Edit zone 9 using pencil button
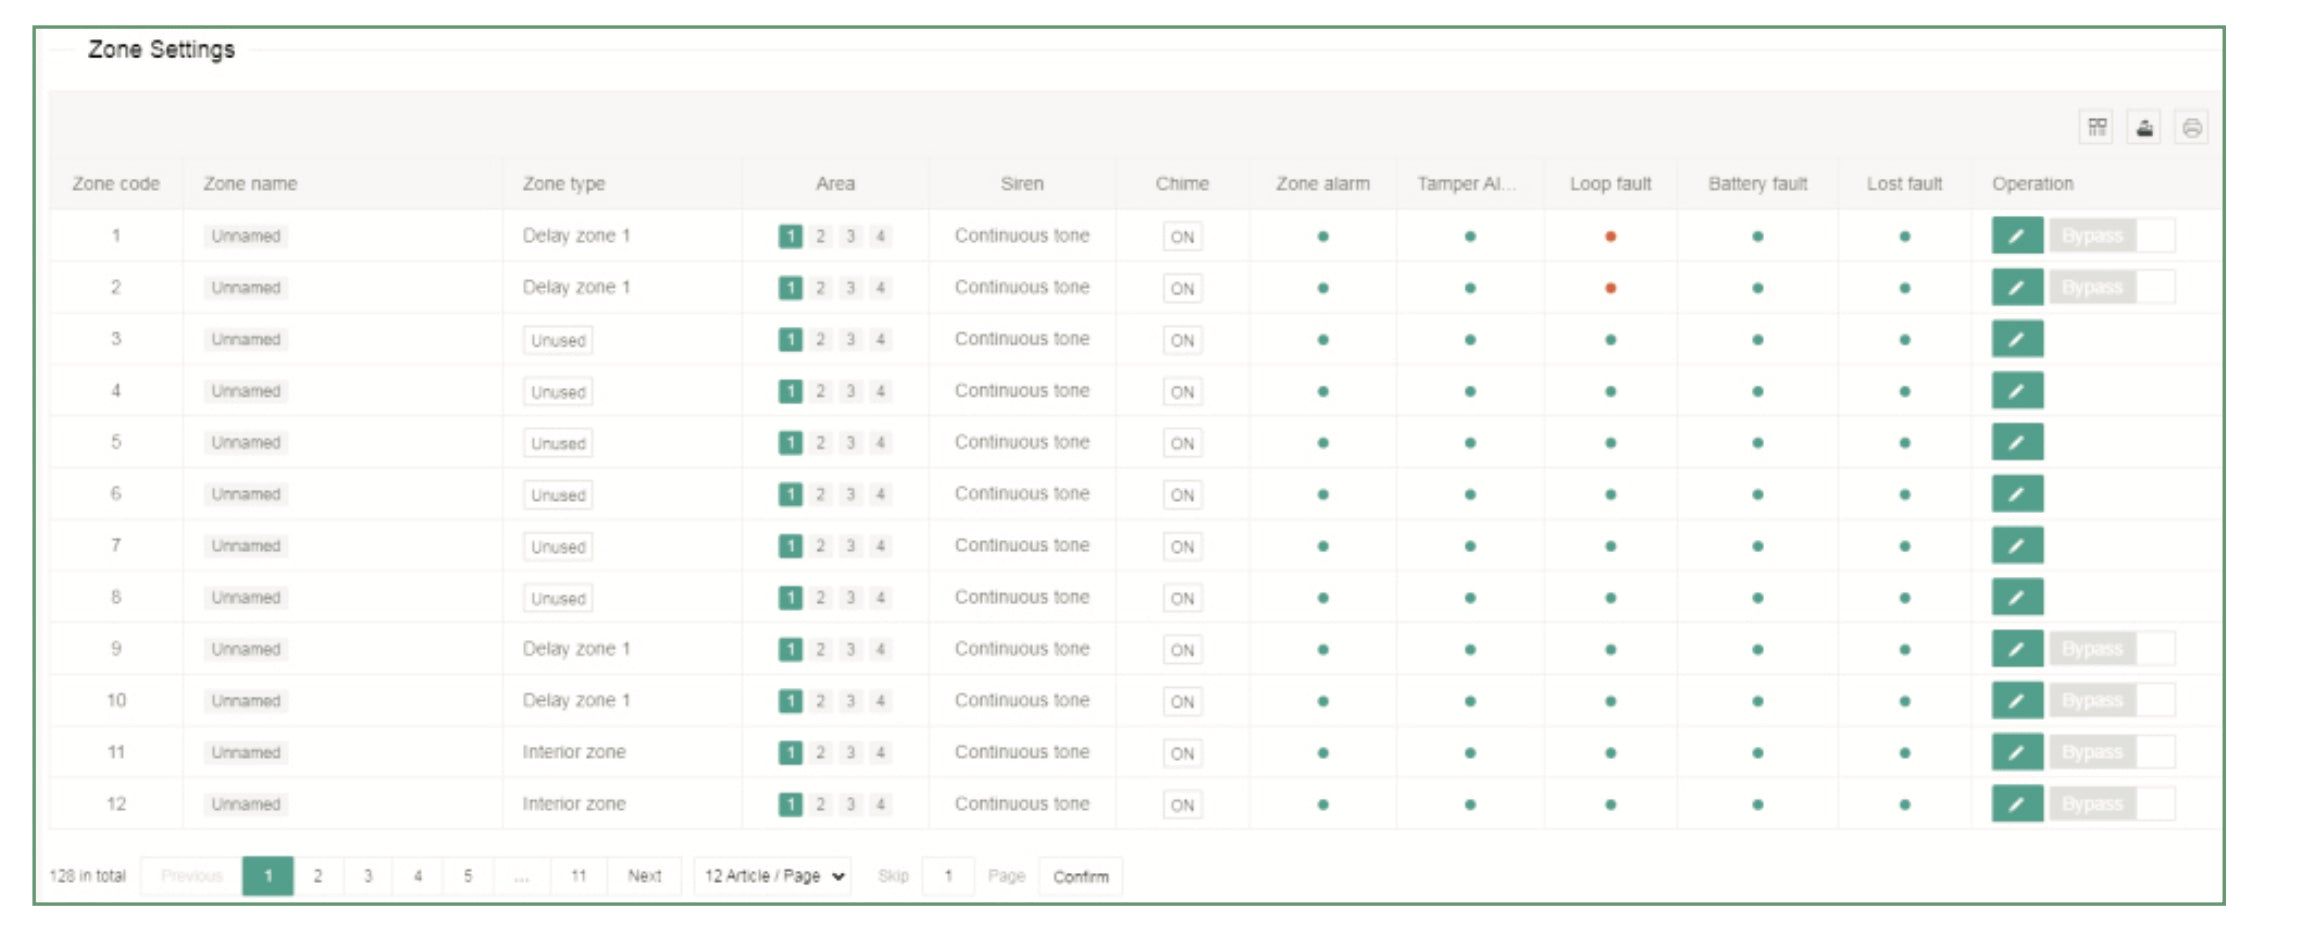Screen dimensions: 2304x934 click(2016, 649)
